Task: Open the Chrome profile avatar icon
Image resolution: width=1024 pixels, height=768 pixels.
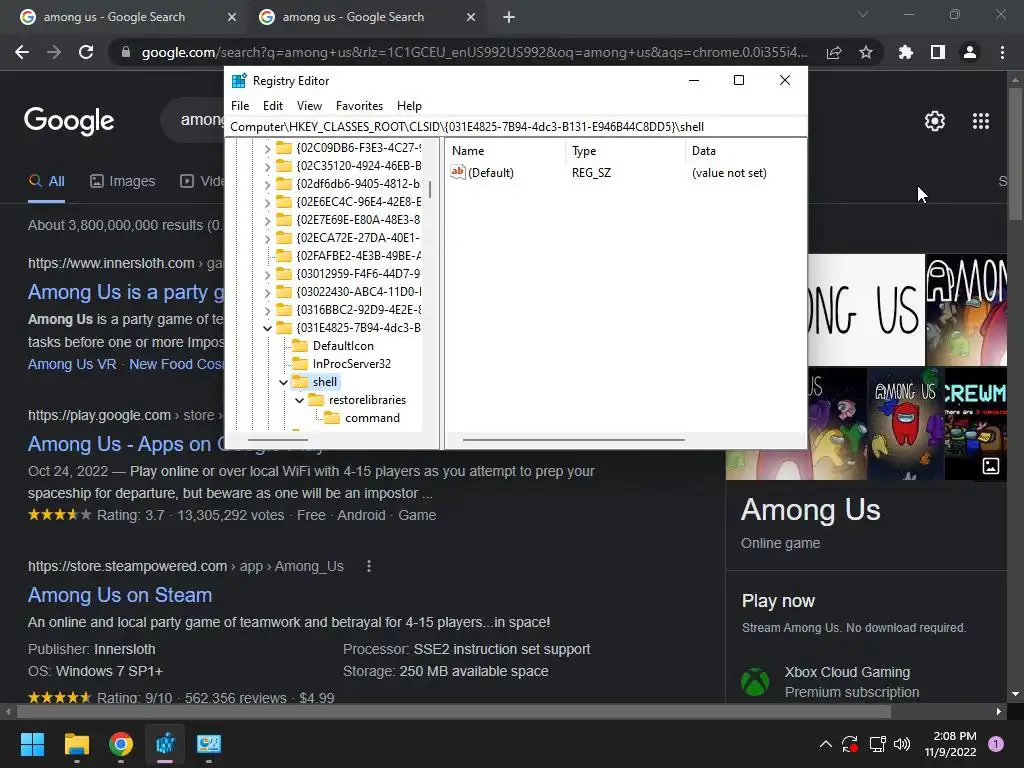Action: (970, 52)
